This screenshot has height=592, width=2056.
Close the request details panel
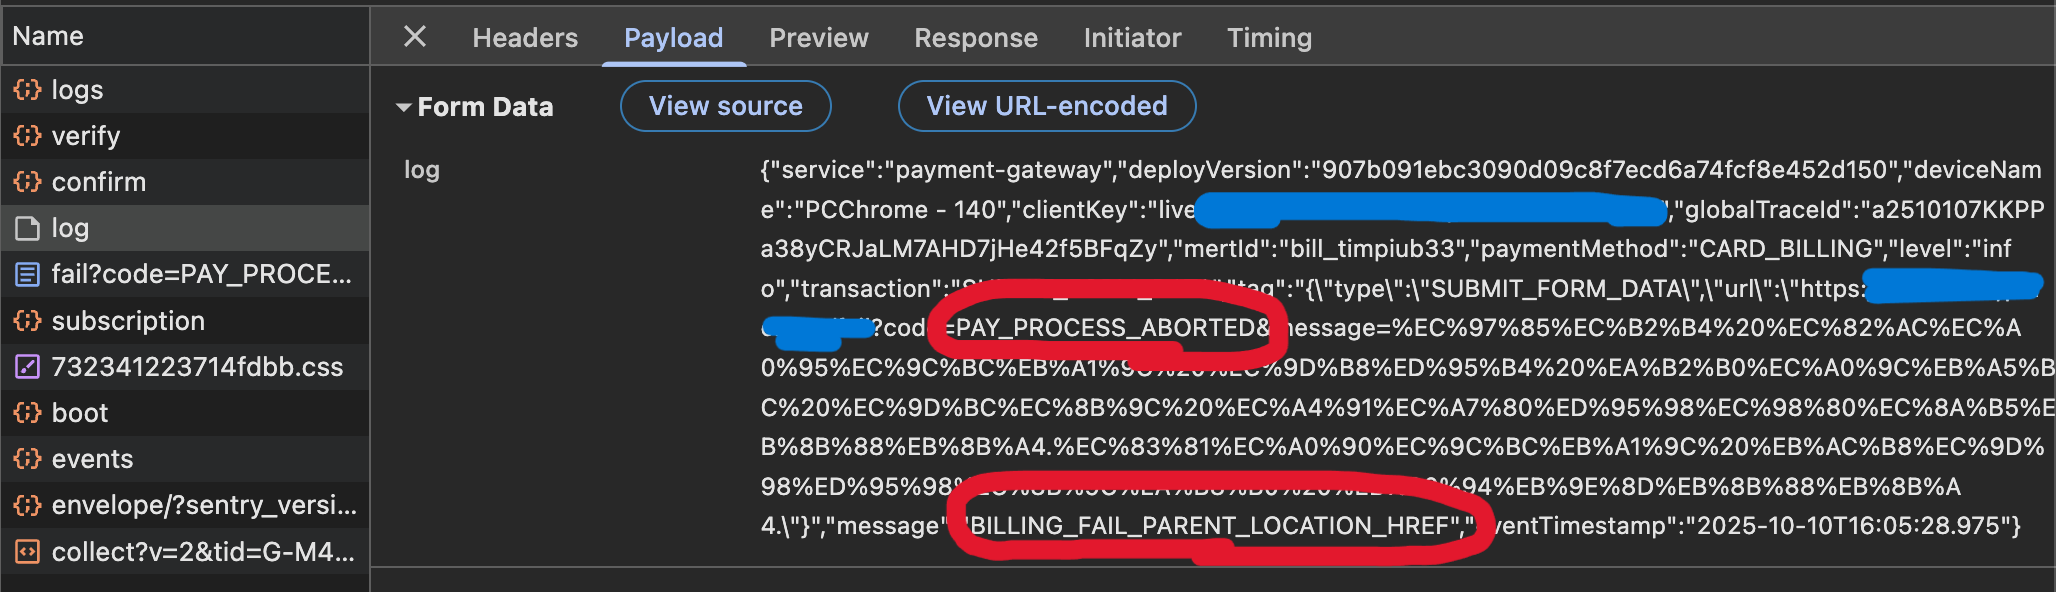click(x=415, y=37)
